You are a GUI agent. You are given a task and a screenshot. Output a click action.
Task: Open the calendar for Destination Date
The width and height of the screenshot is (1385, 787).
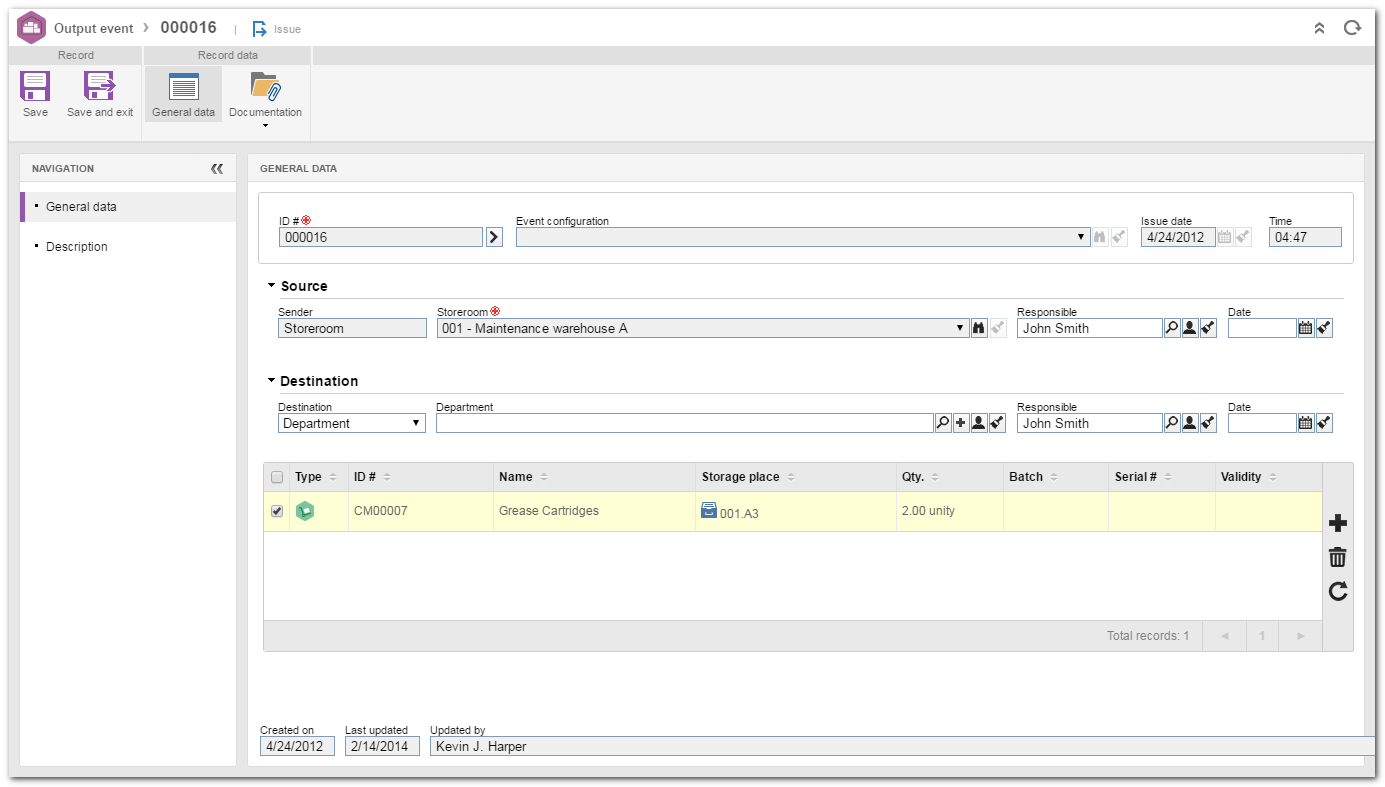click(1305, 423)
